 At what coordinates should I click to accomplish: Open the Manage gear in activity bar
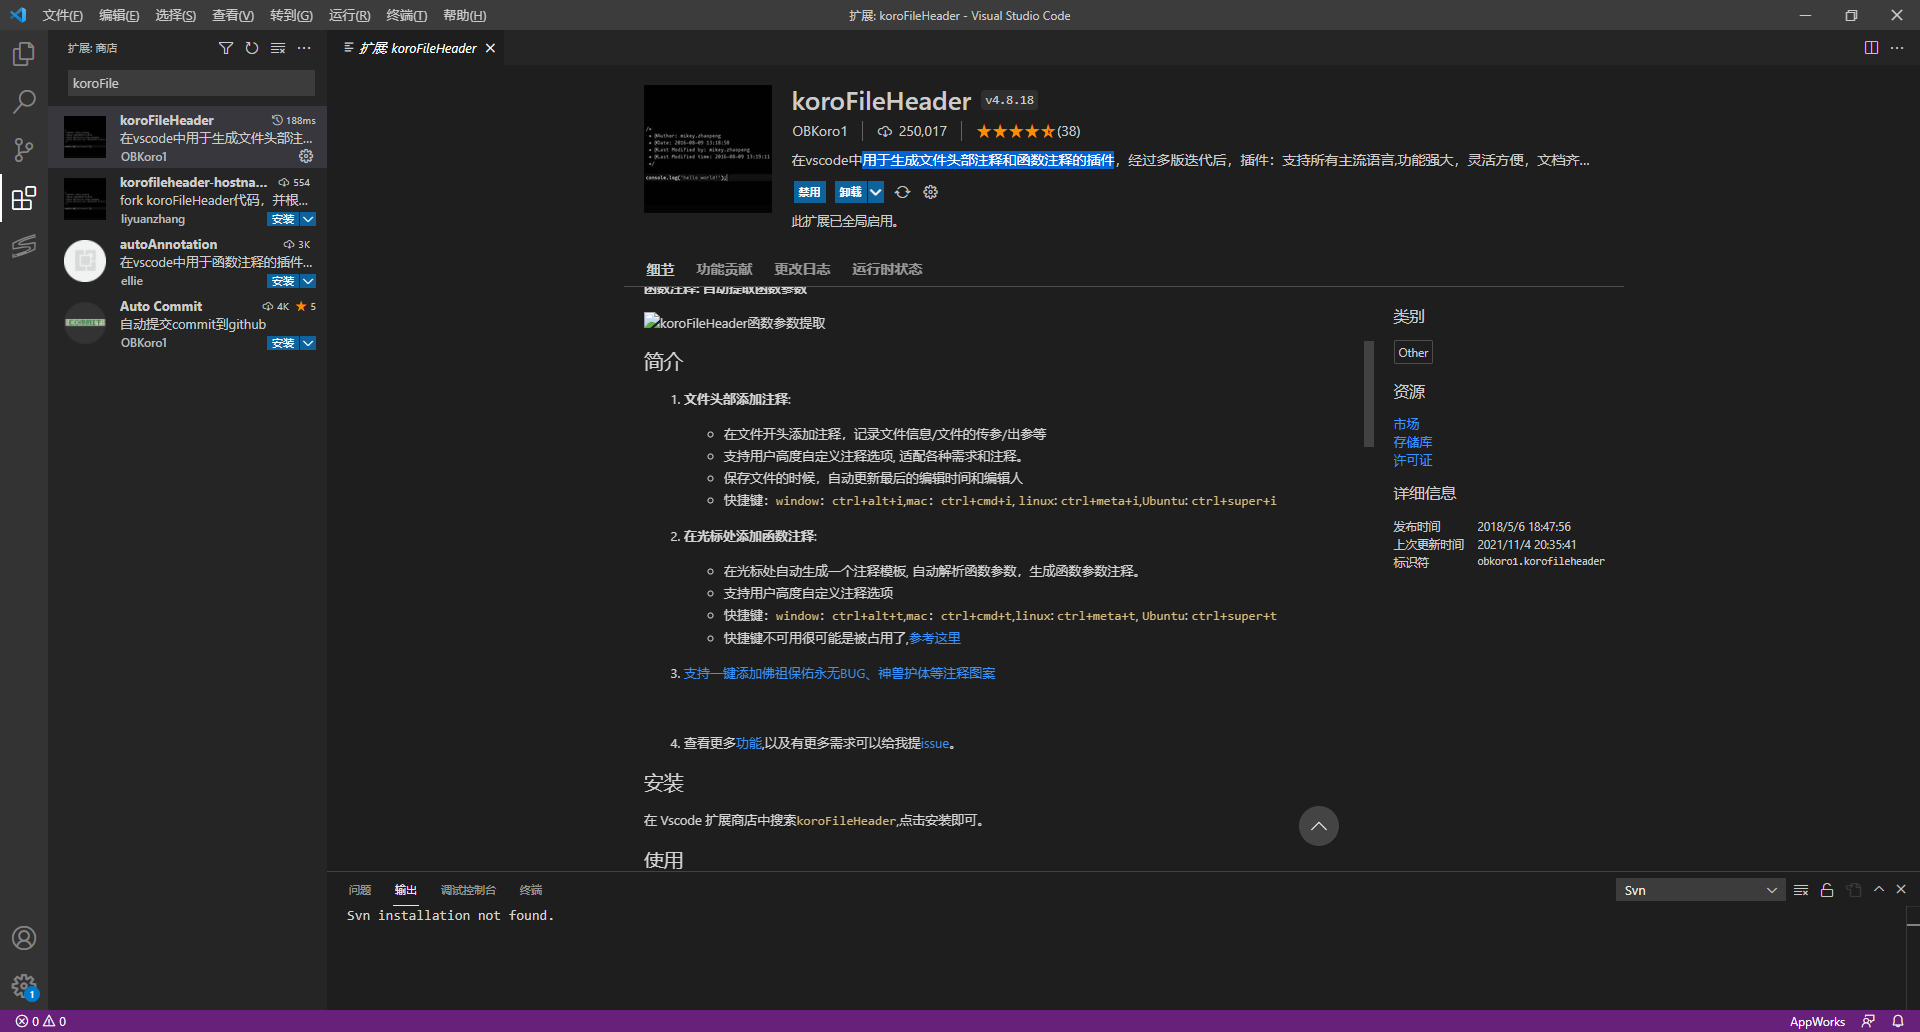(x=24, y=987)
